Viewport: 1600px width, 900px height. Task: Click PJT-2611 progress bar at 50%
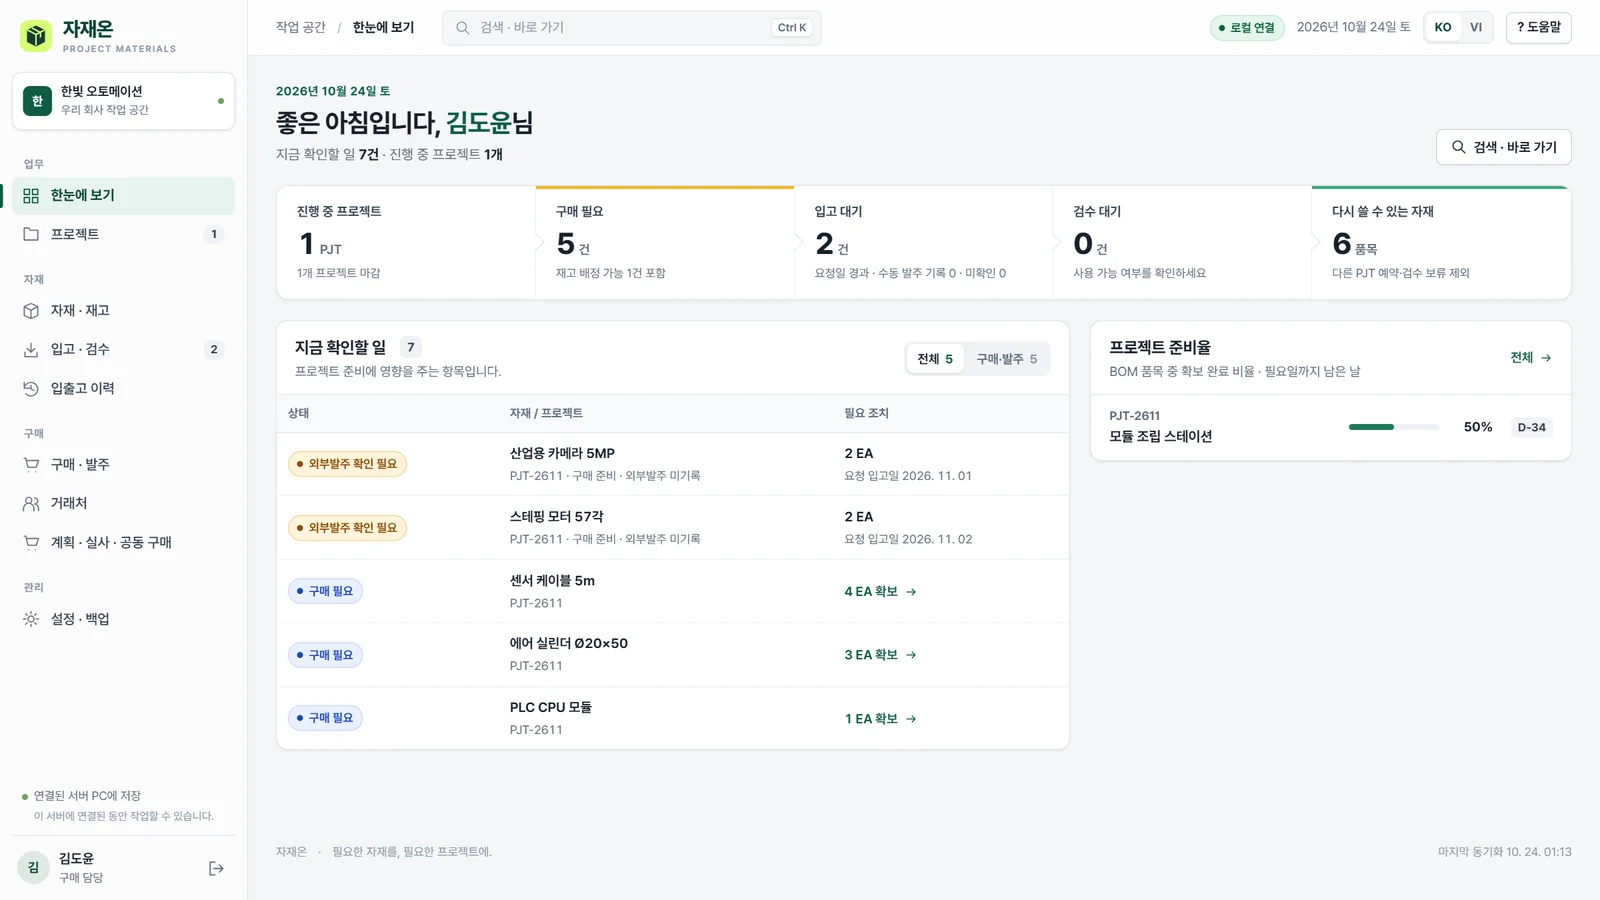(1393, 427)
